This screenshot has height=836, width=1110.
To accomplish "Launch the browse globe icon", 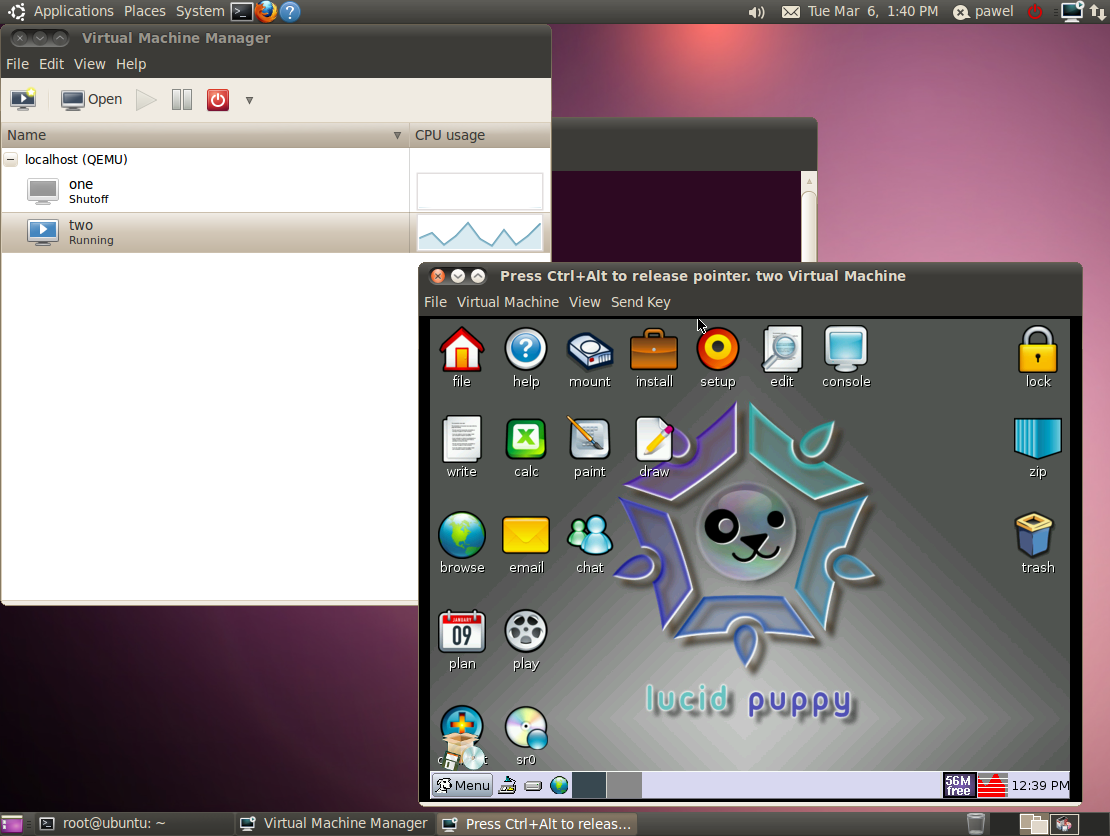I will pyautogui.click(x=461, y=543).
